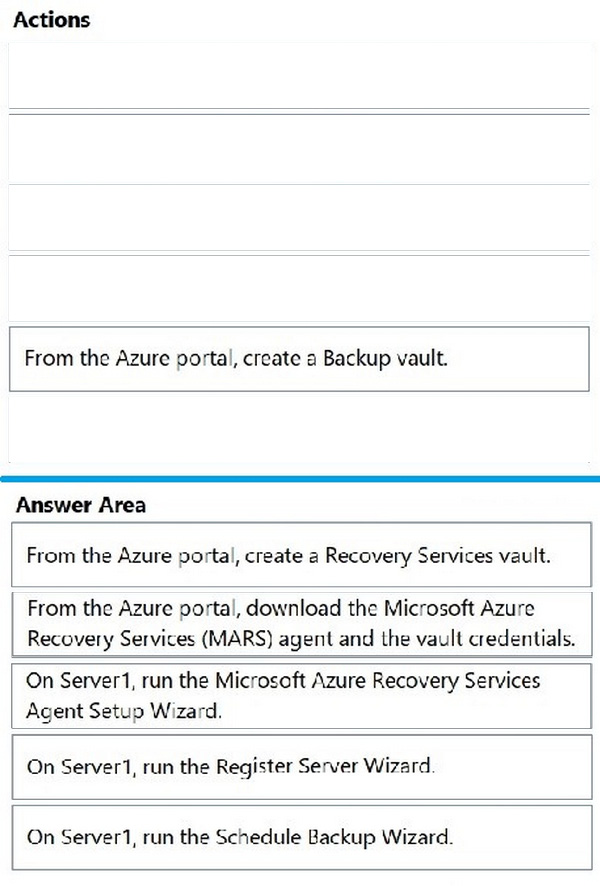This screenshot has height=886, width=600.
Task: Click the empty slot directly above Backup vault box
Action: [x=299, y=288]
